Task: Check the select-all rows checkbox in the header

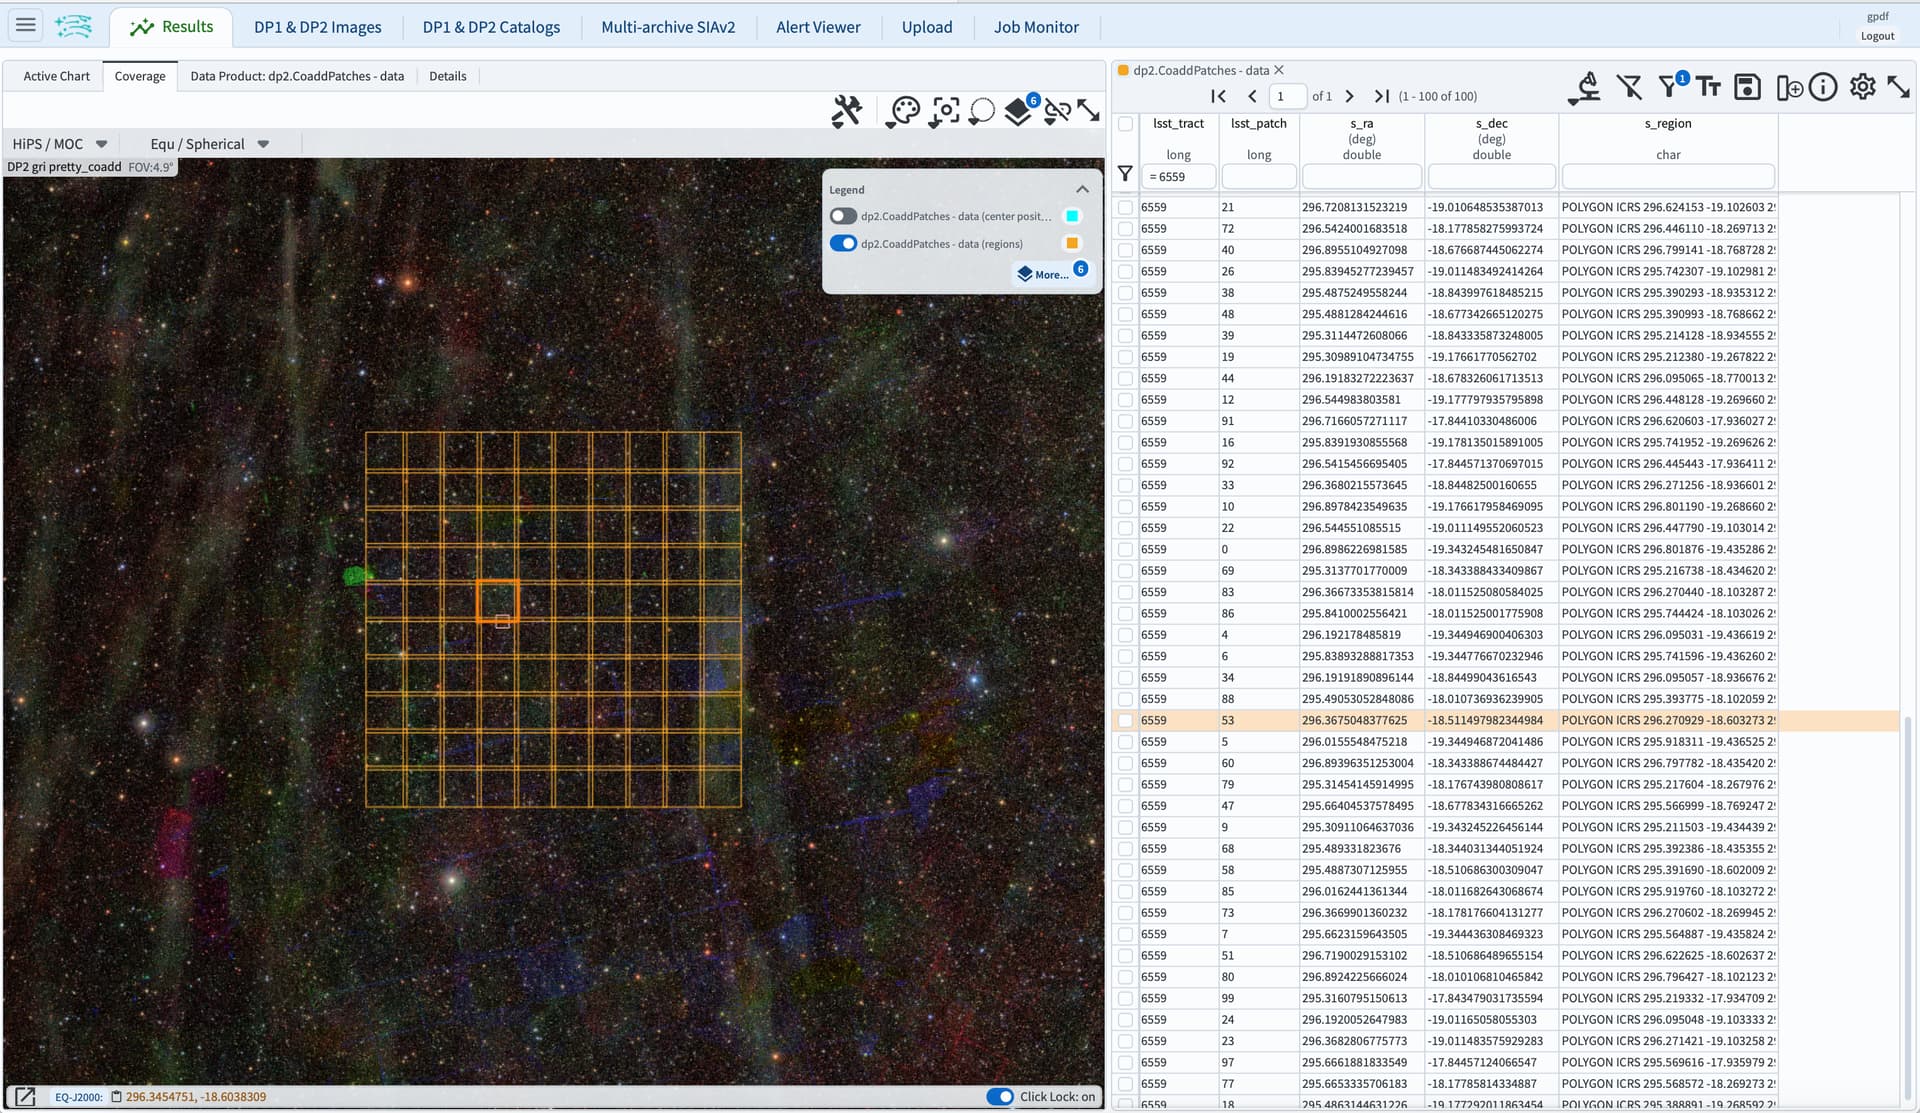Action: click(x=1125, y=124)
